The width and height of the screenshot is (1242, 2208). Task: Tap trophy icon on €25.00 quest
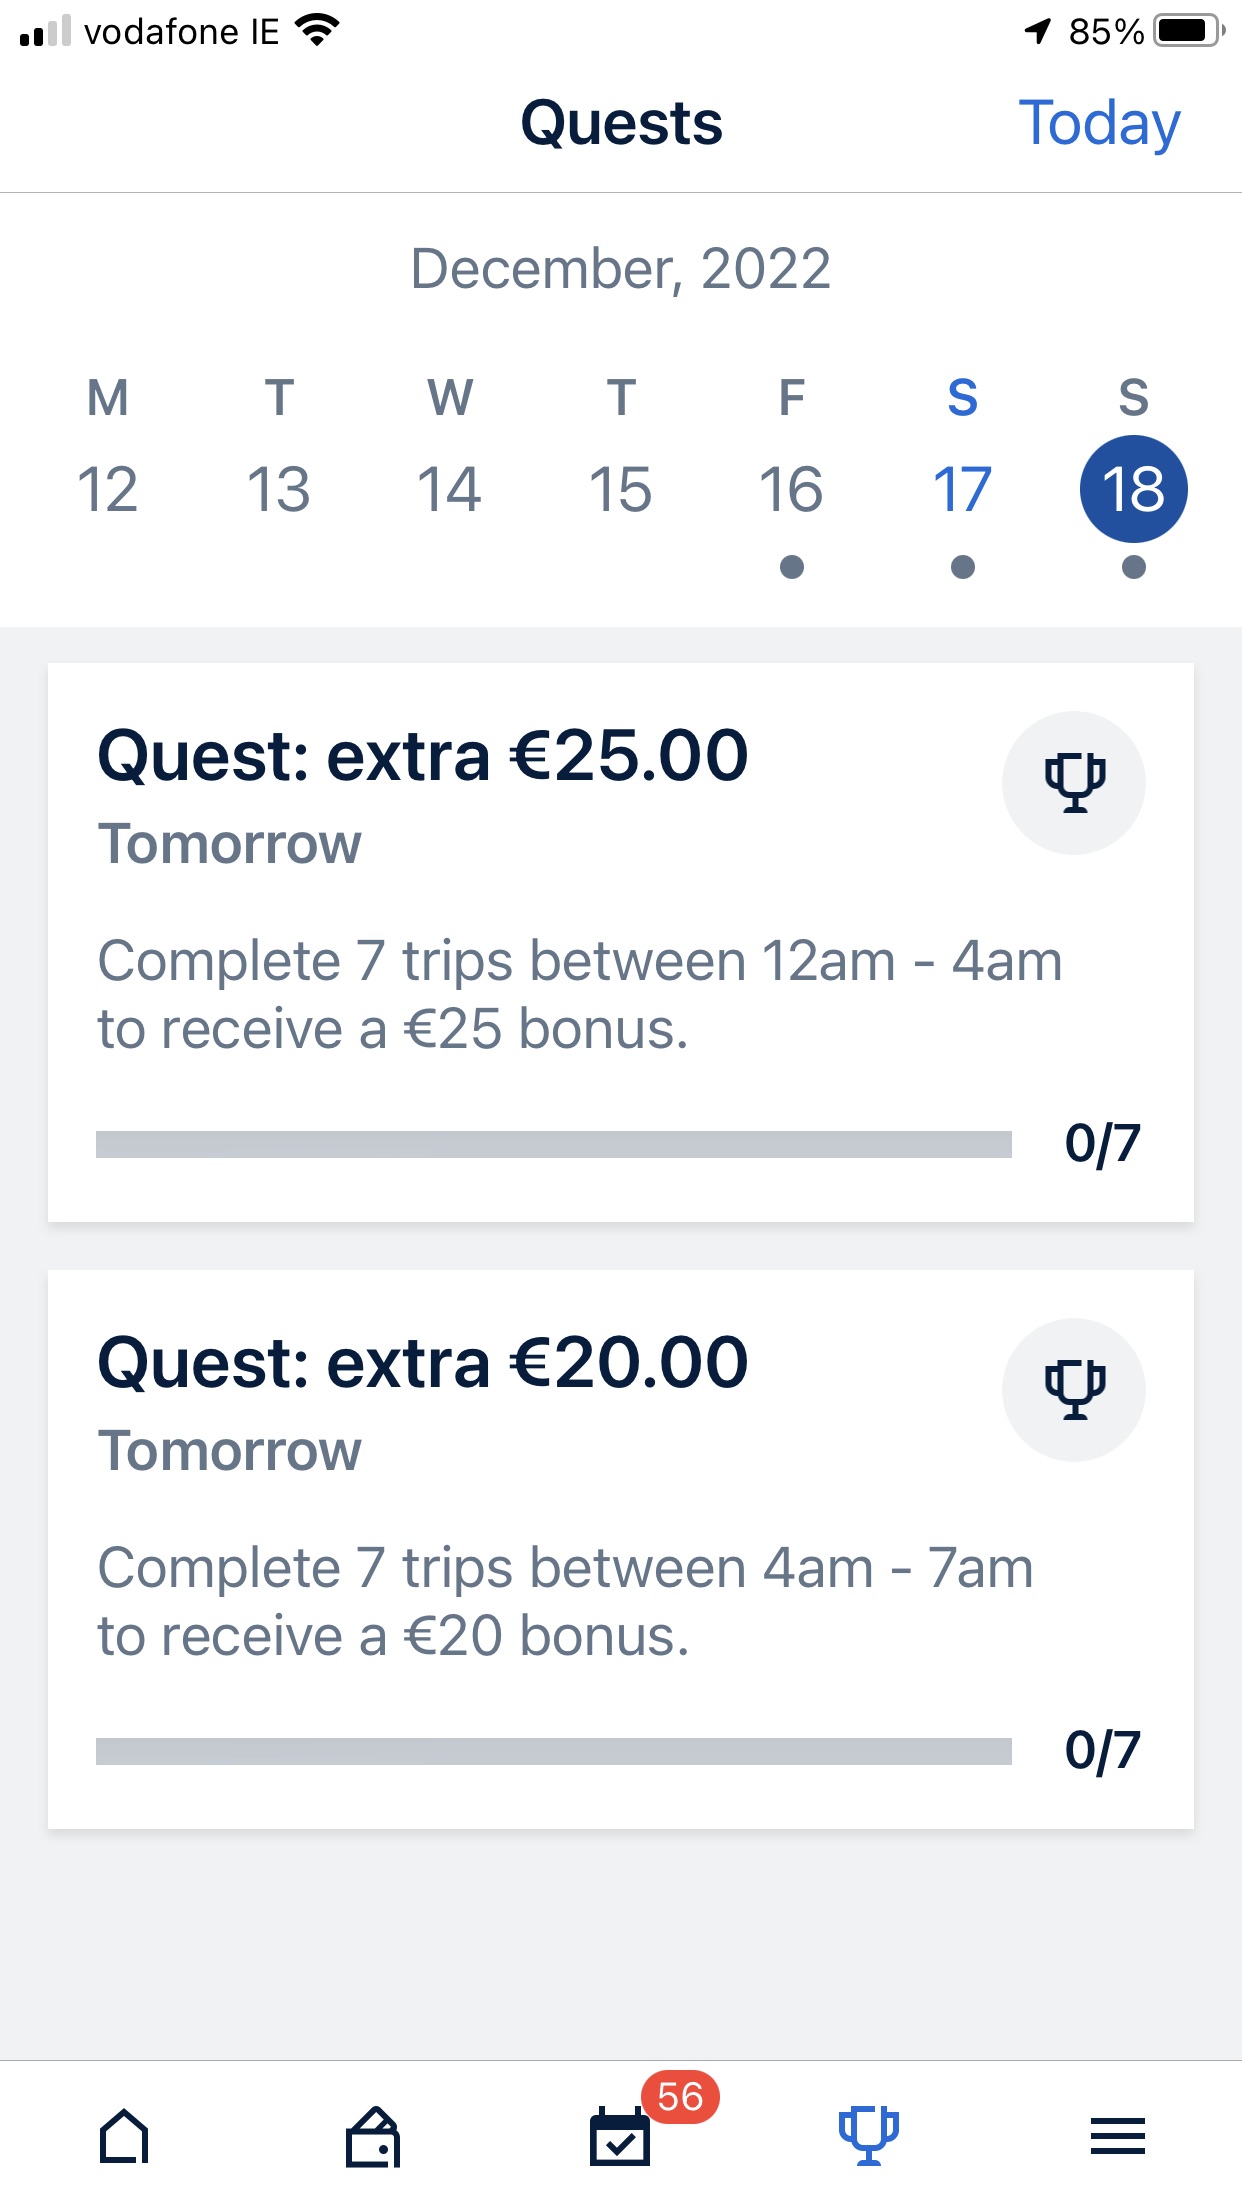point(1074,782)
